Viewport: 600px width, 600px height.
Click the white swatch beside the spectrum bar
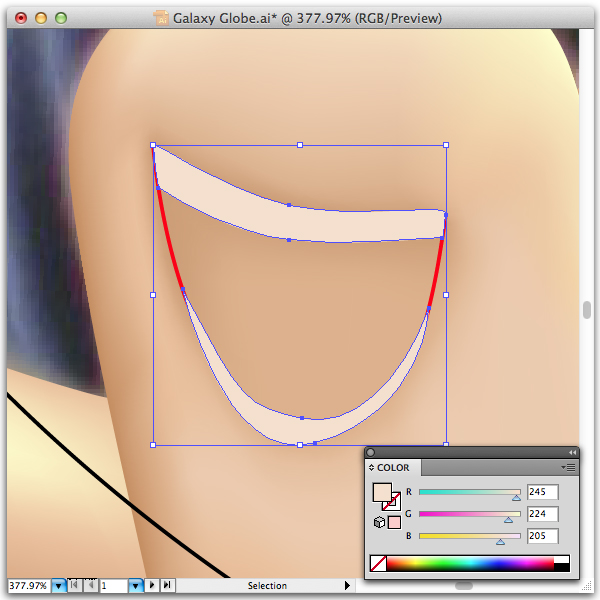(x=562, y=559)
